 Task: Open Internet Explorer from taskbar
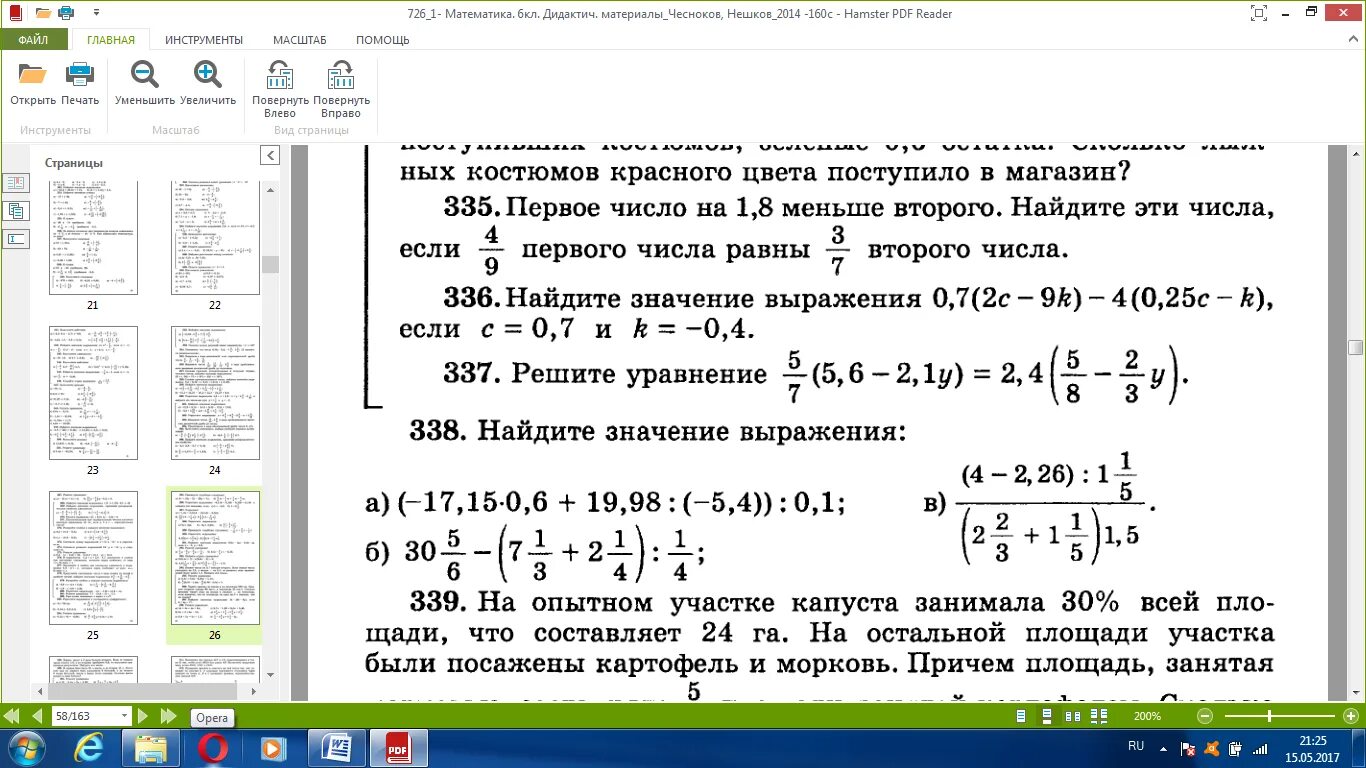89,747
